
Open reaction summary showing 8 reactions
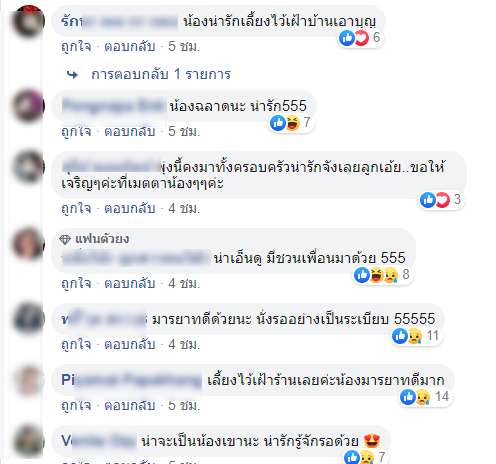pos(383,275)
